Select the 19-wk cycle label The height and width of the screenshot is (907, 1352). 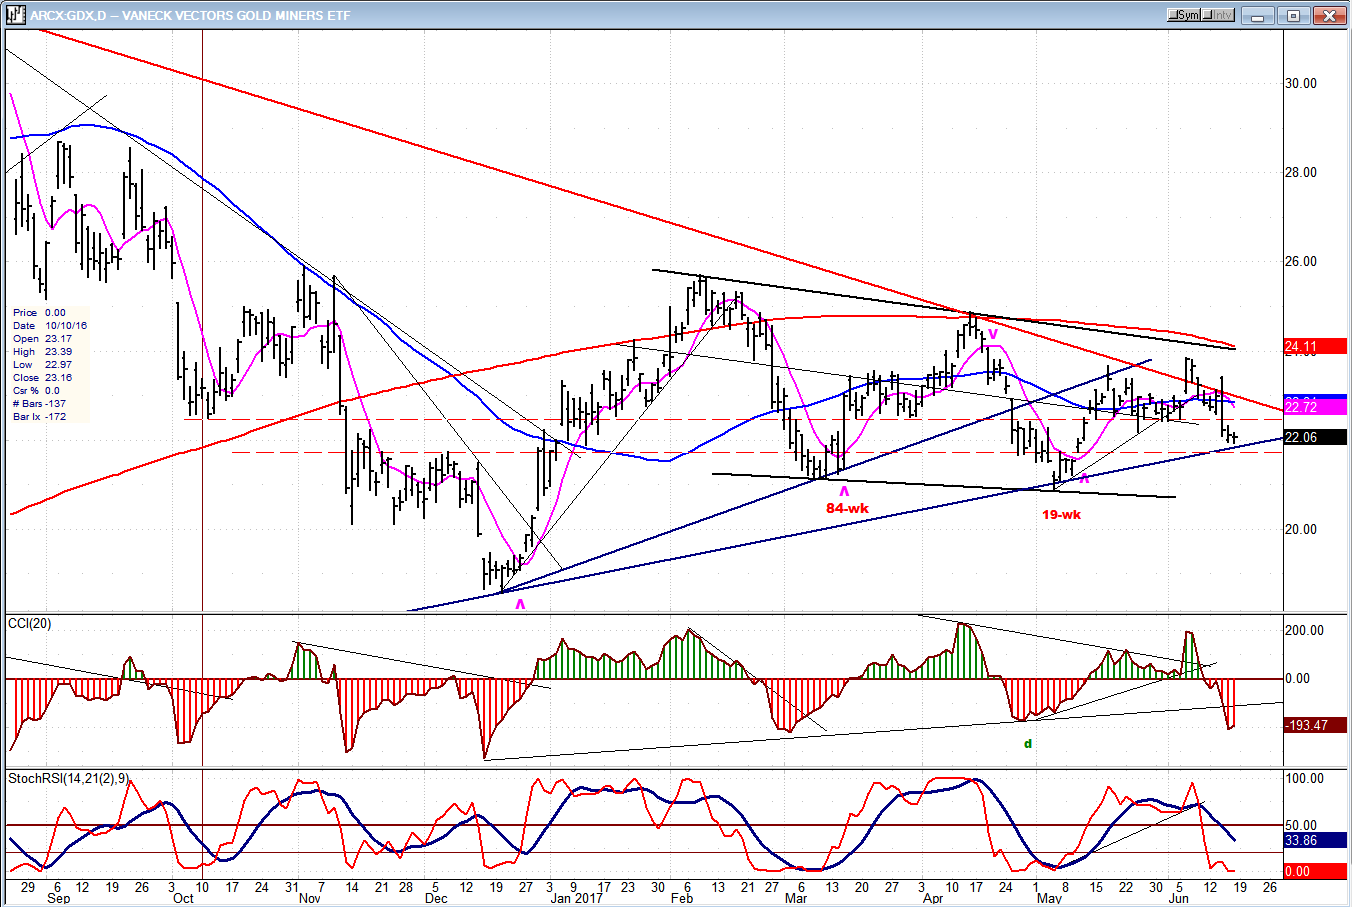coord(1061,515)
